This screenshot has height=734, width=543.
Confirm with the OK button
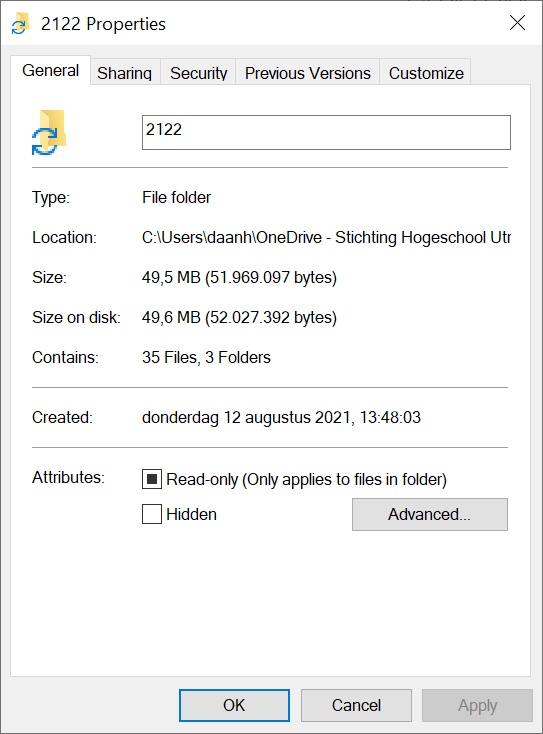(x=234, y=705)
